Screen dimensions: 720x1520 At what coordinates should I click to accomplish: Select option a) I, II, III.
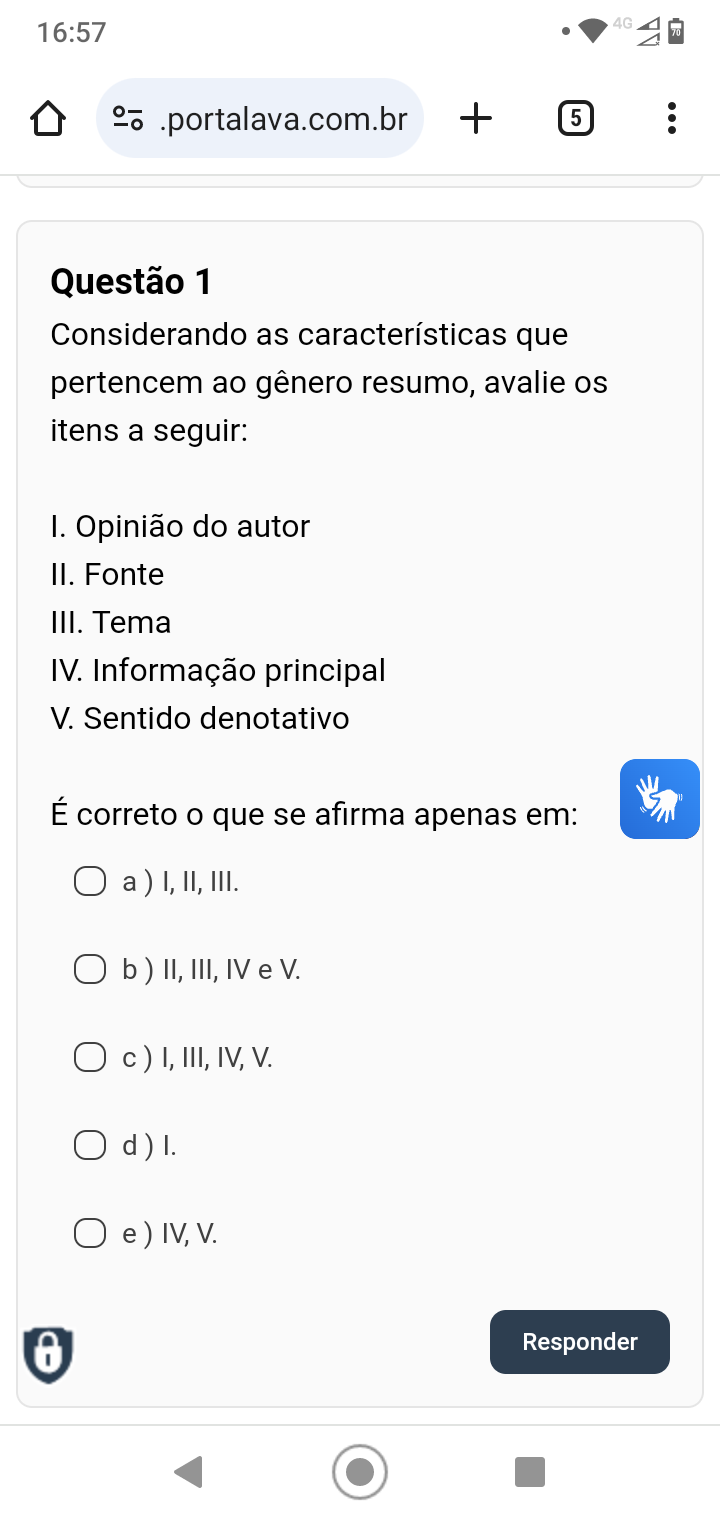coord(90,882)
